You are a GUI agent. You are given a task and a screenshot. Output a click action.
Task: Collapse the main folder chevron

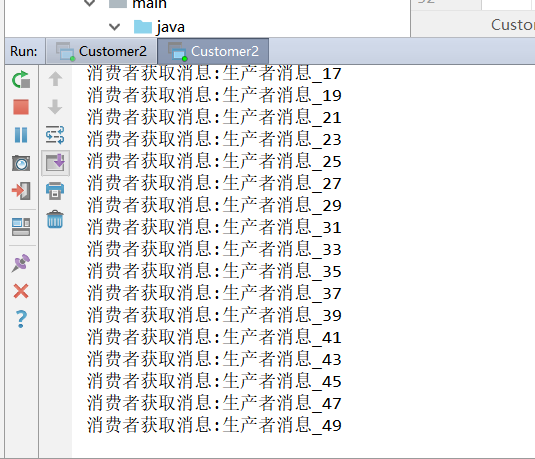coord(90,3)
